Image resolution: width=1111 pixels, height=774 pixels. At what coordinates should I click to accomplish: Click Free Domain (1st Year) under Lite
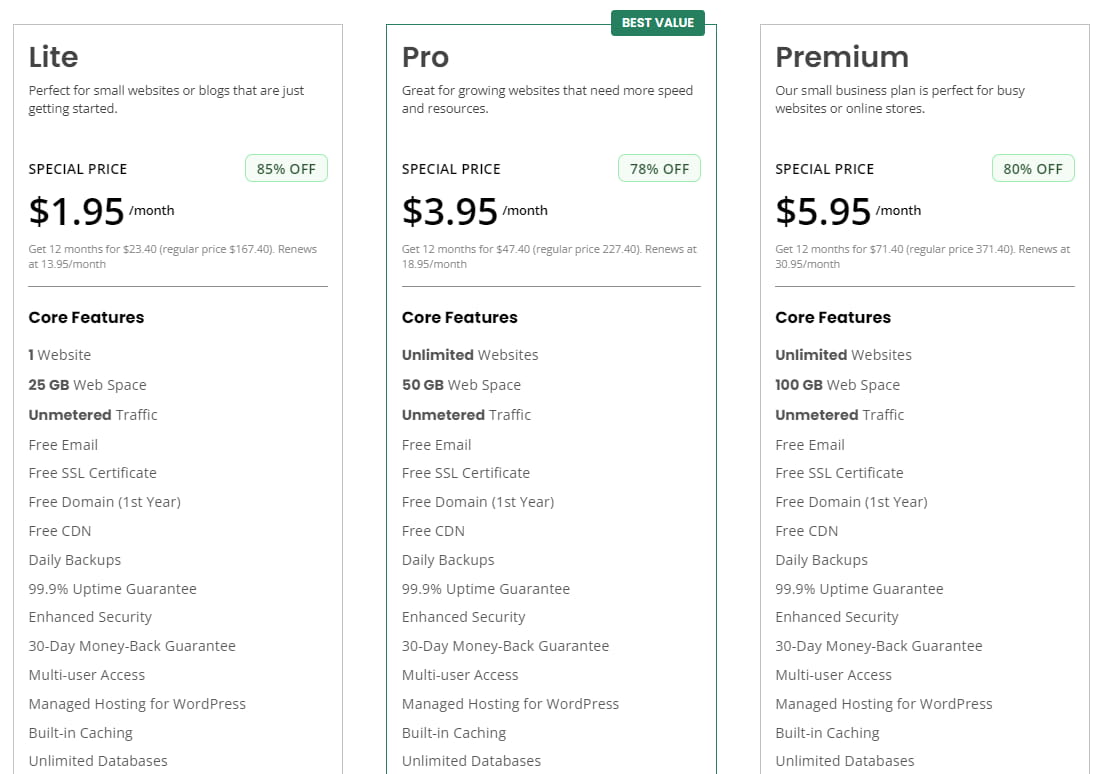pos(104,502)
